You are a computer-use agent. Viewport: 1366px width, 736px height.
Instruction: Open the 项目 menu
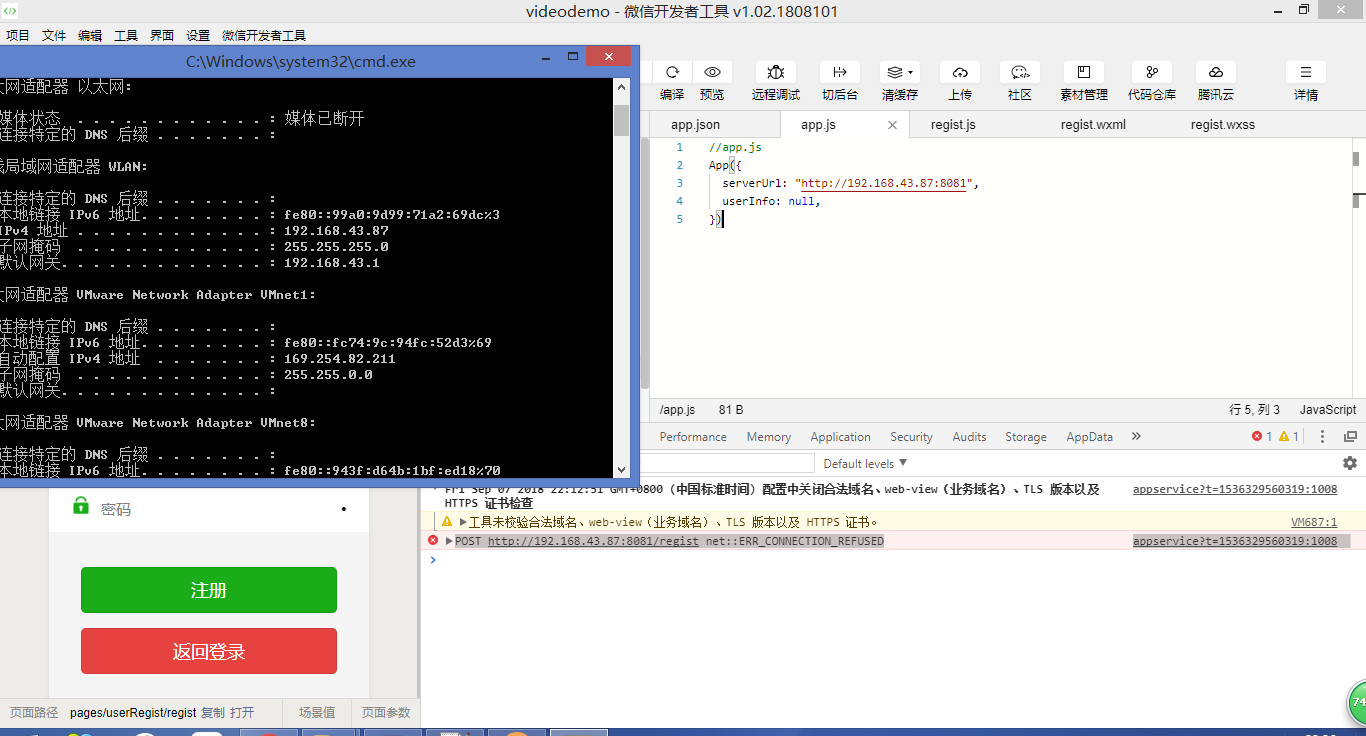tap(18, 35)
